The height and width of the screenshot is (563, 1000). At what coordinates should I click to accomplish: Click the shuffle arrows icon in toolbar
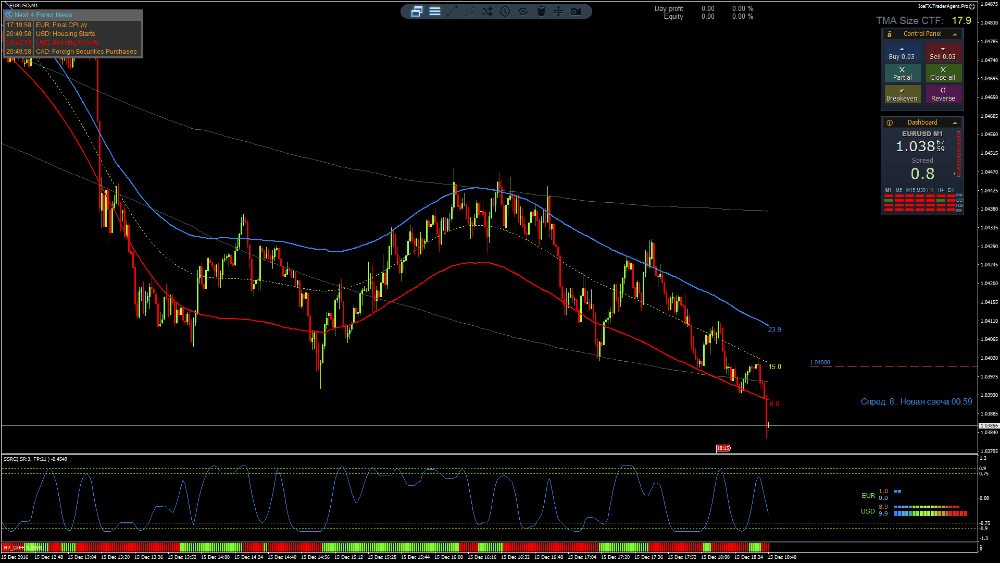[487, 11]
